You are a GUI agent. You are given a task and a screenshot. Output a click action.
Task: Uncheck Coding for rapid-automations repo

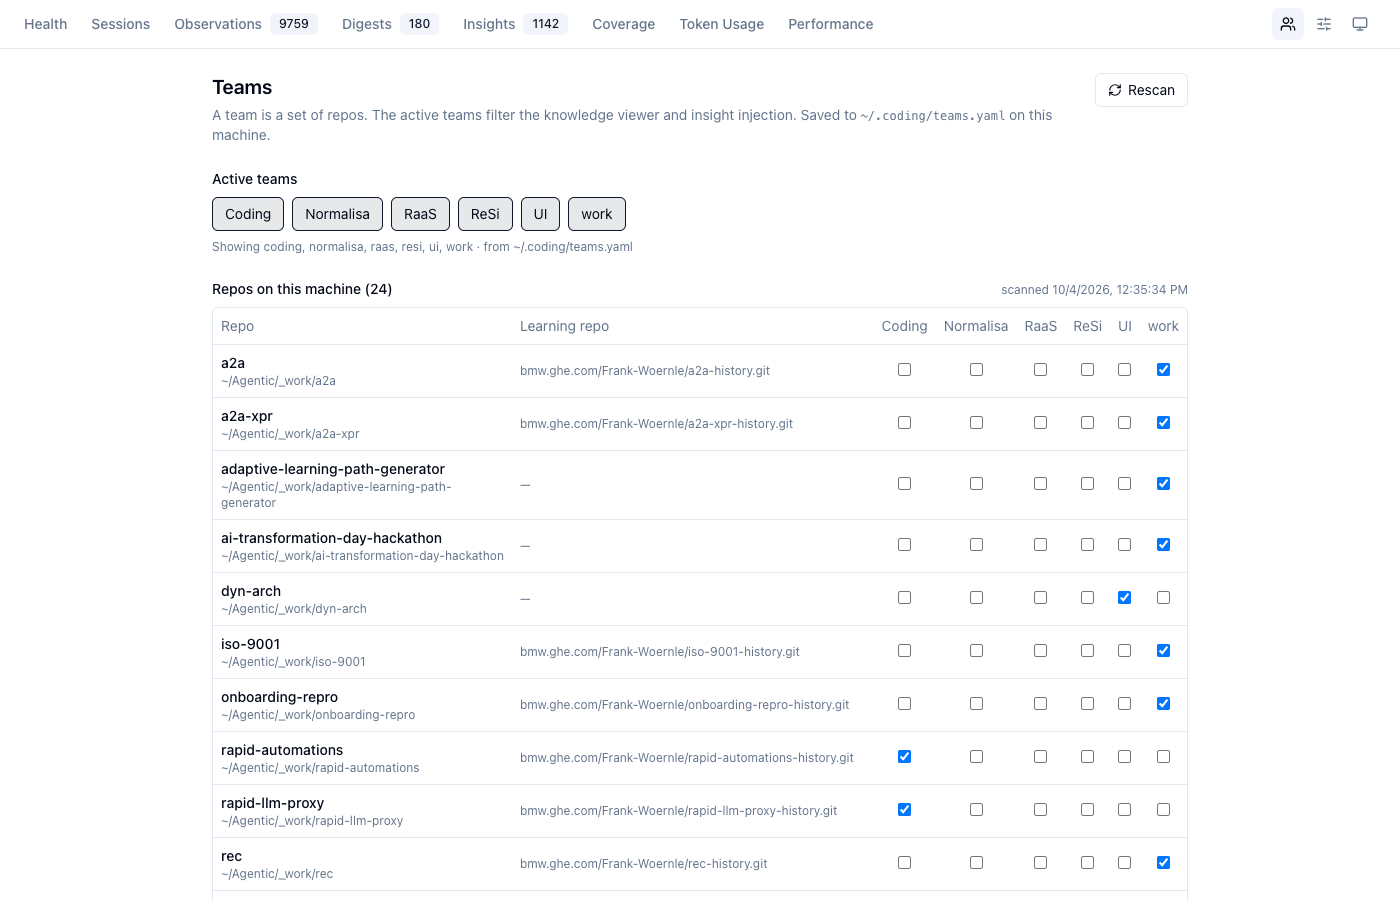pyautogui.click(x=904, y=757)
